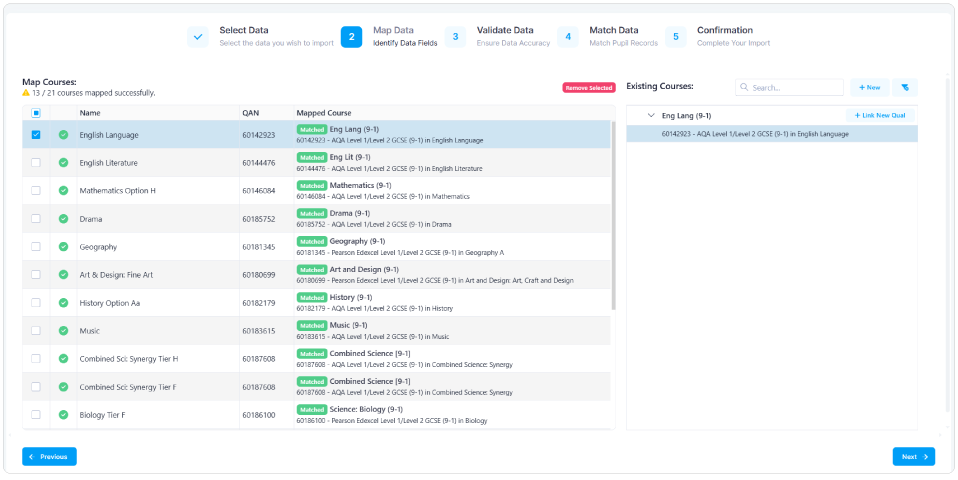Click the Next button
This screenshot has height=480, width=958.
(x=913, y=456)
